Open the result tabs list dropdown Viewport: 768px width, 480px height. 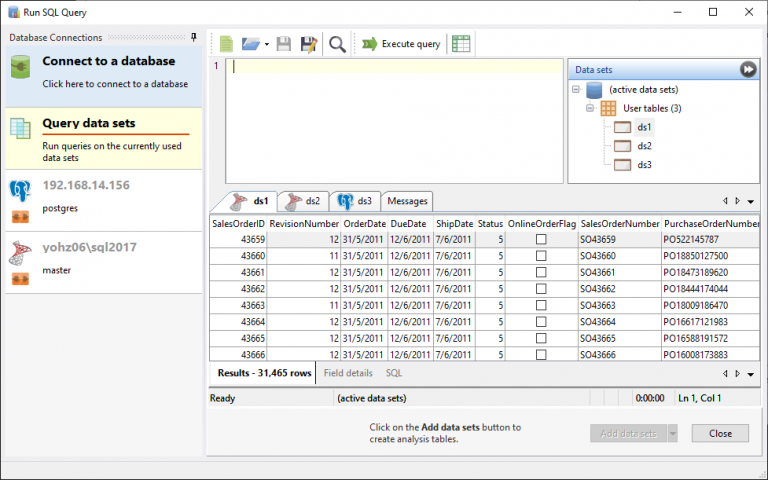750,201
